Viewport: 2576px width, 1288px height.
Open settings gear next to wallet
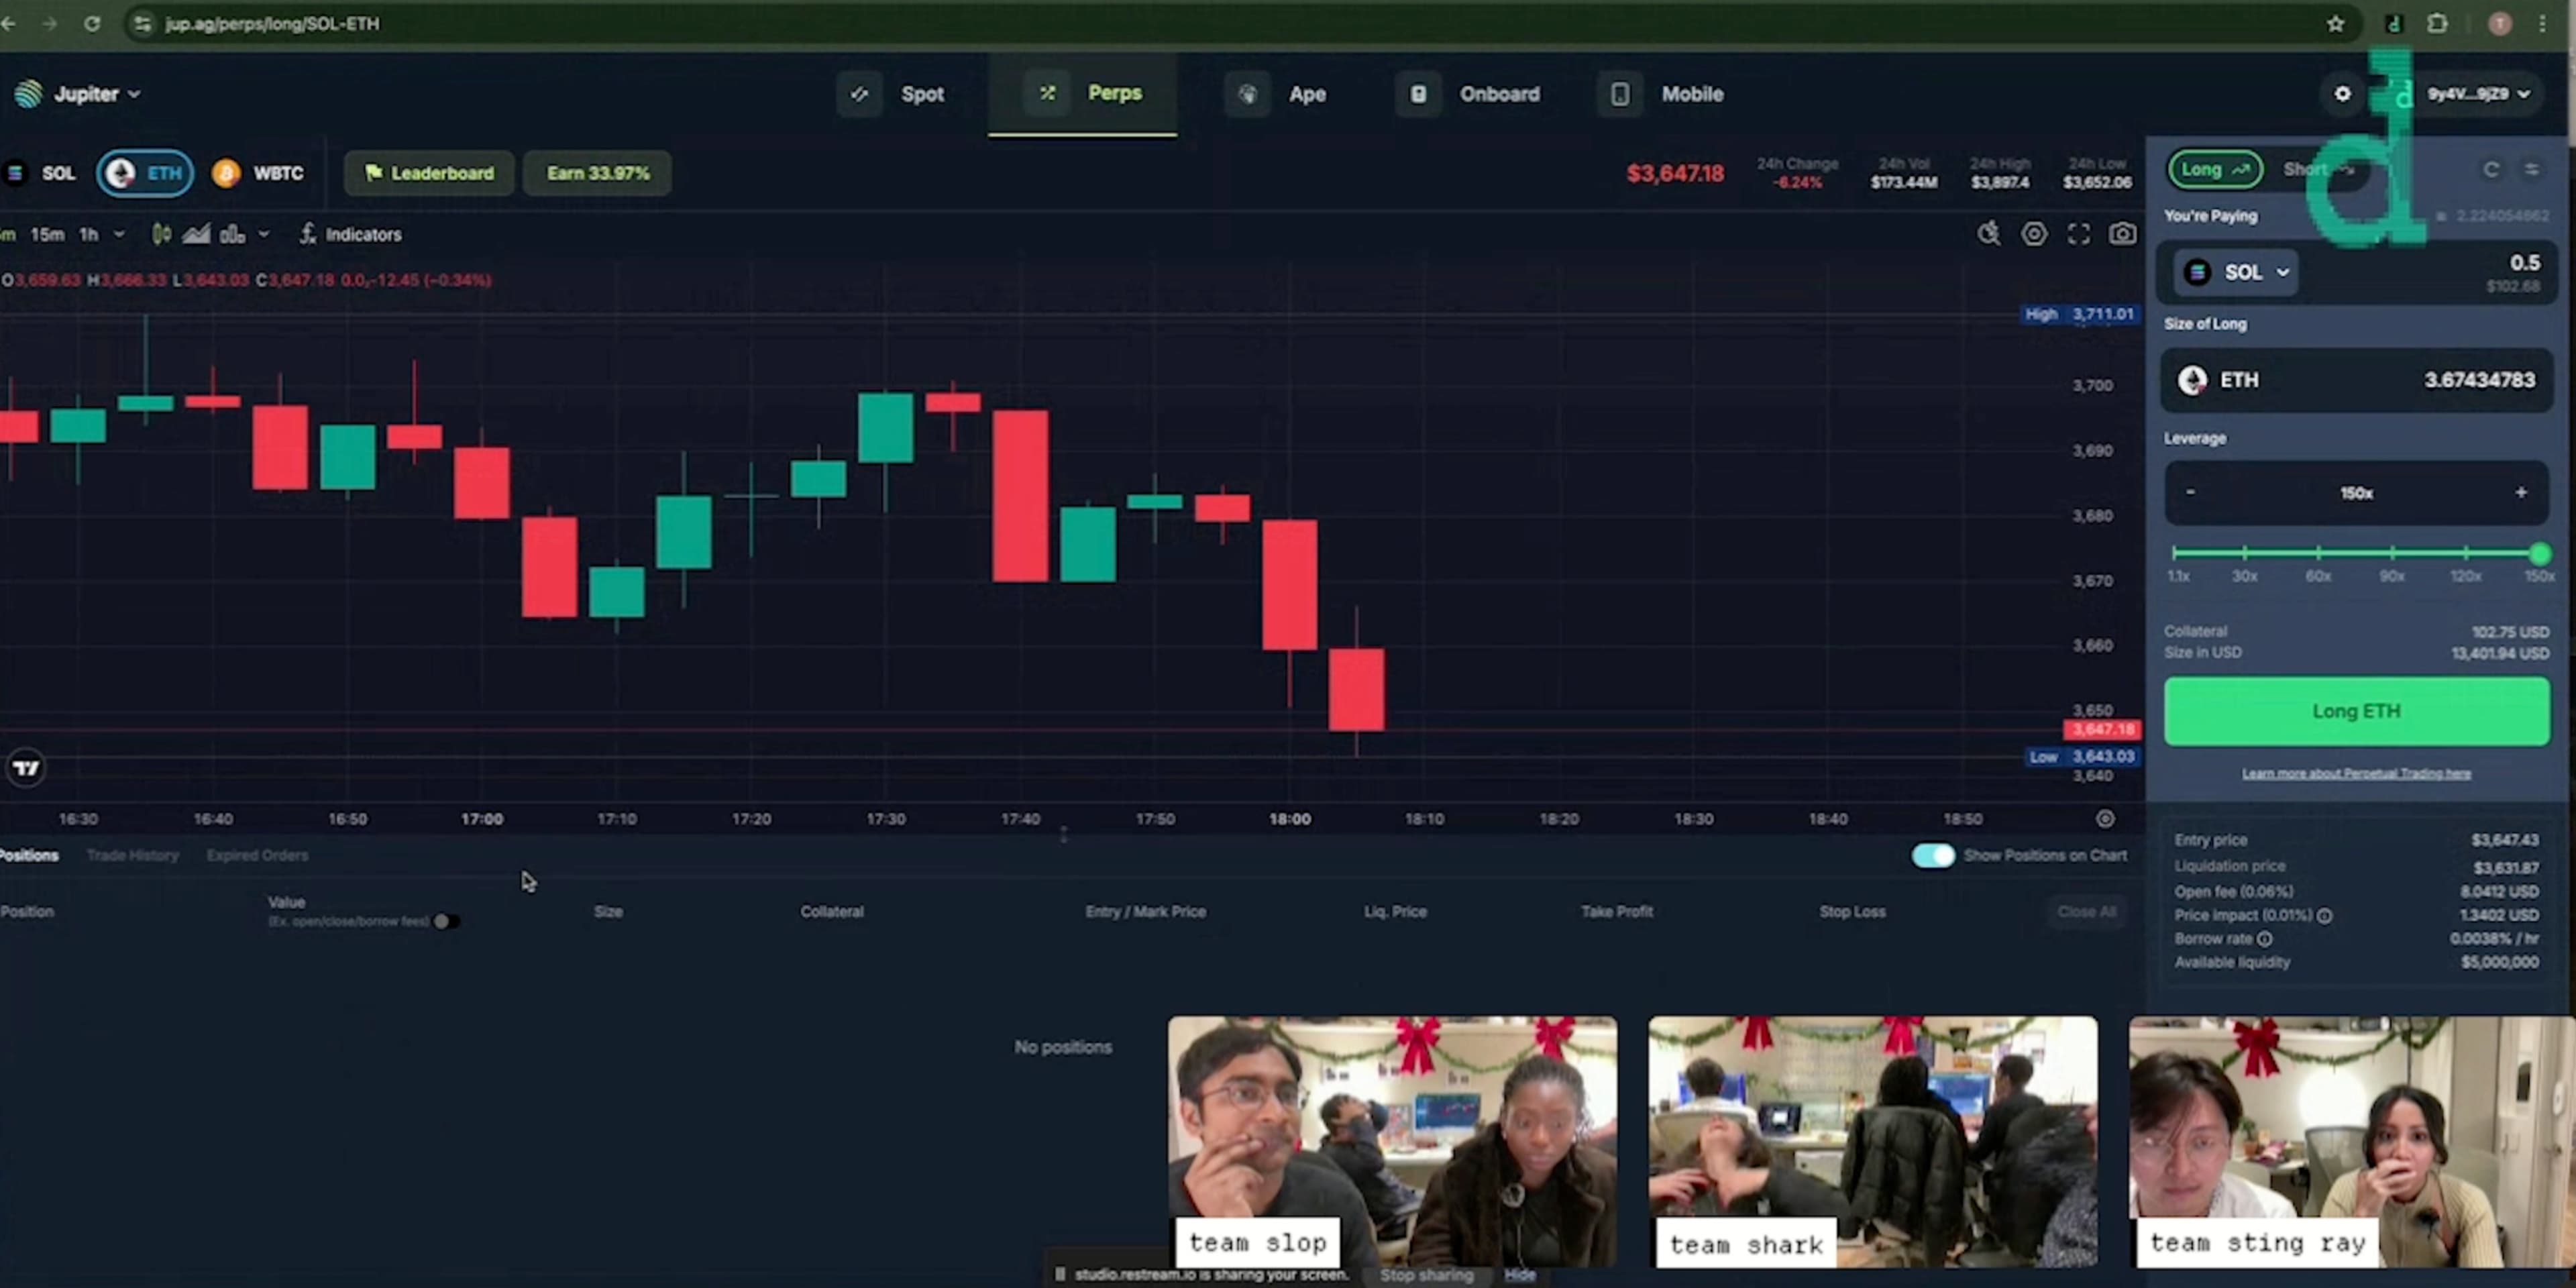[x=2342, y=94]
